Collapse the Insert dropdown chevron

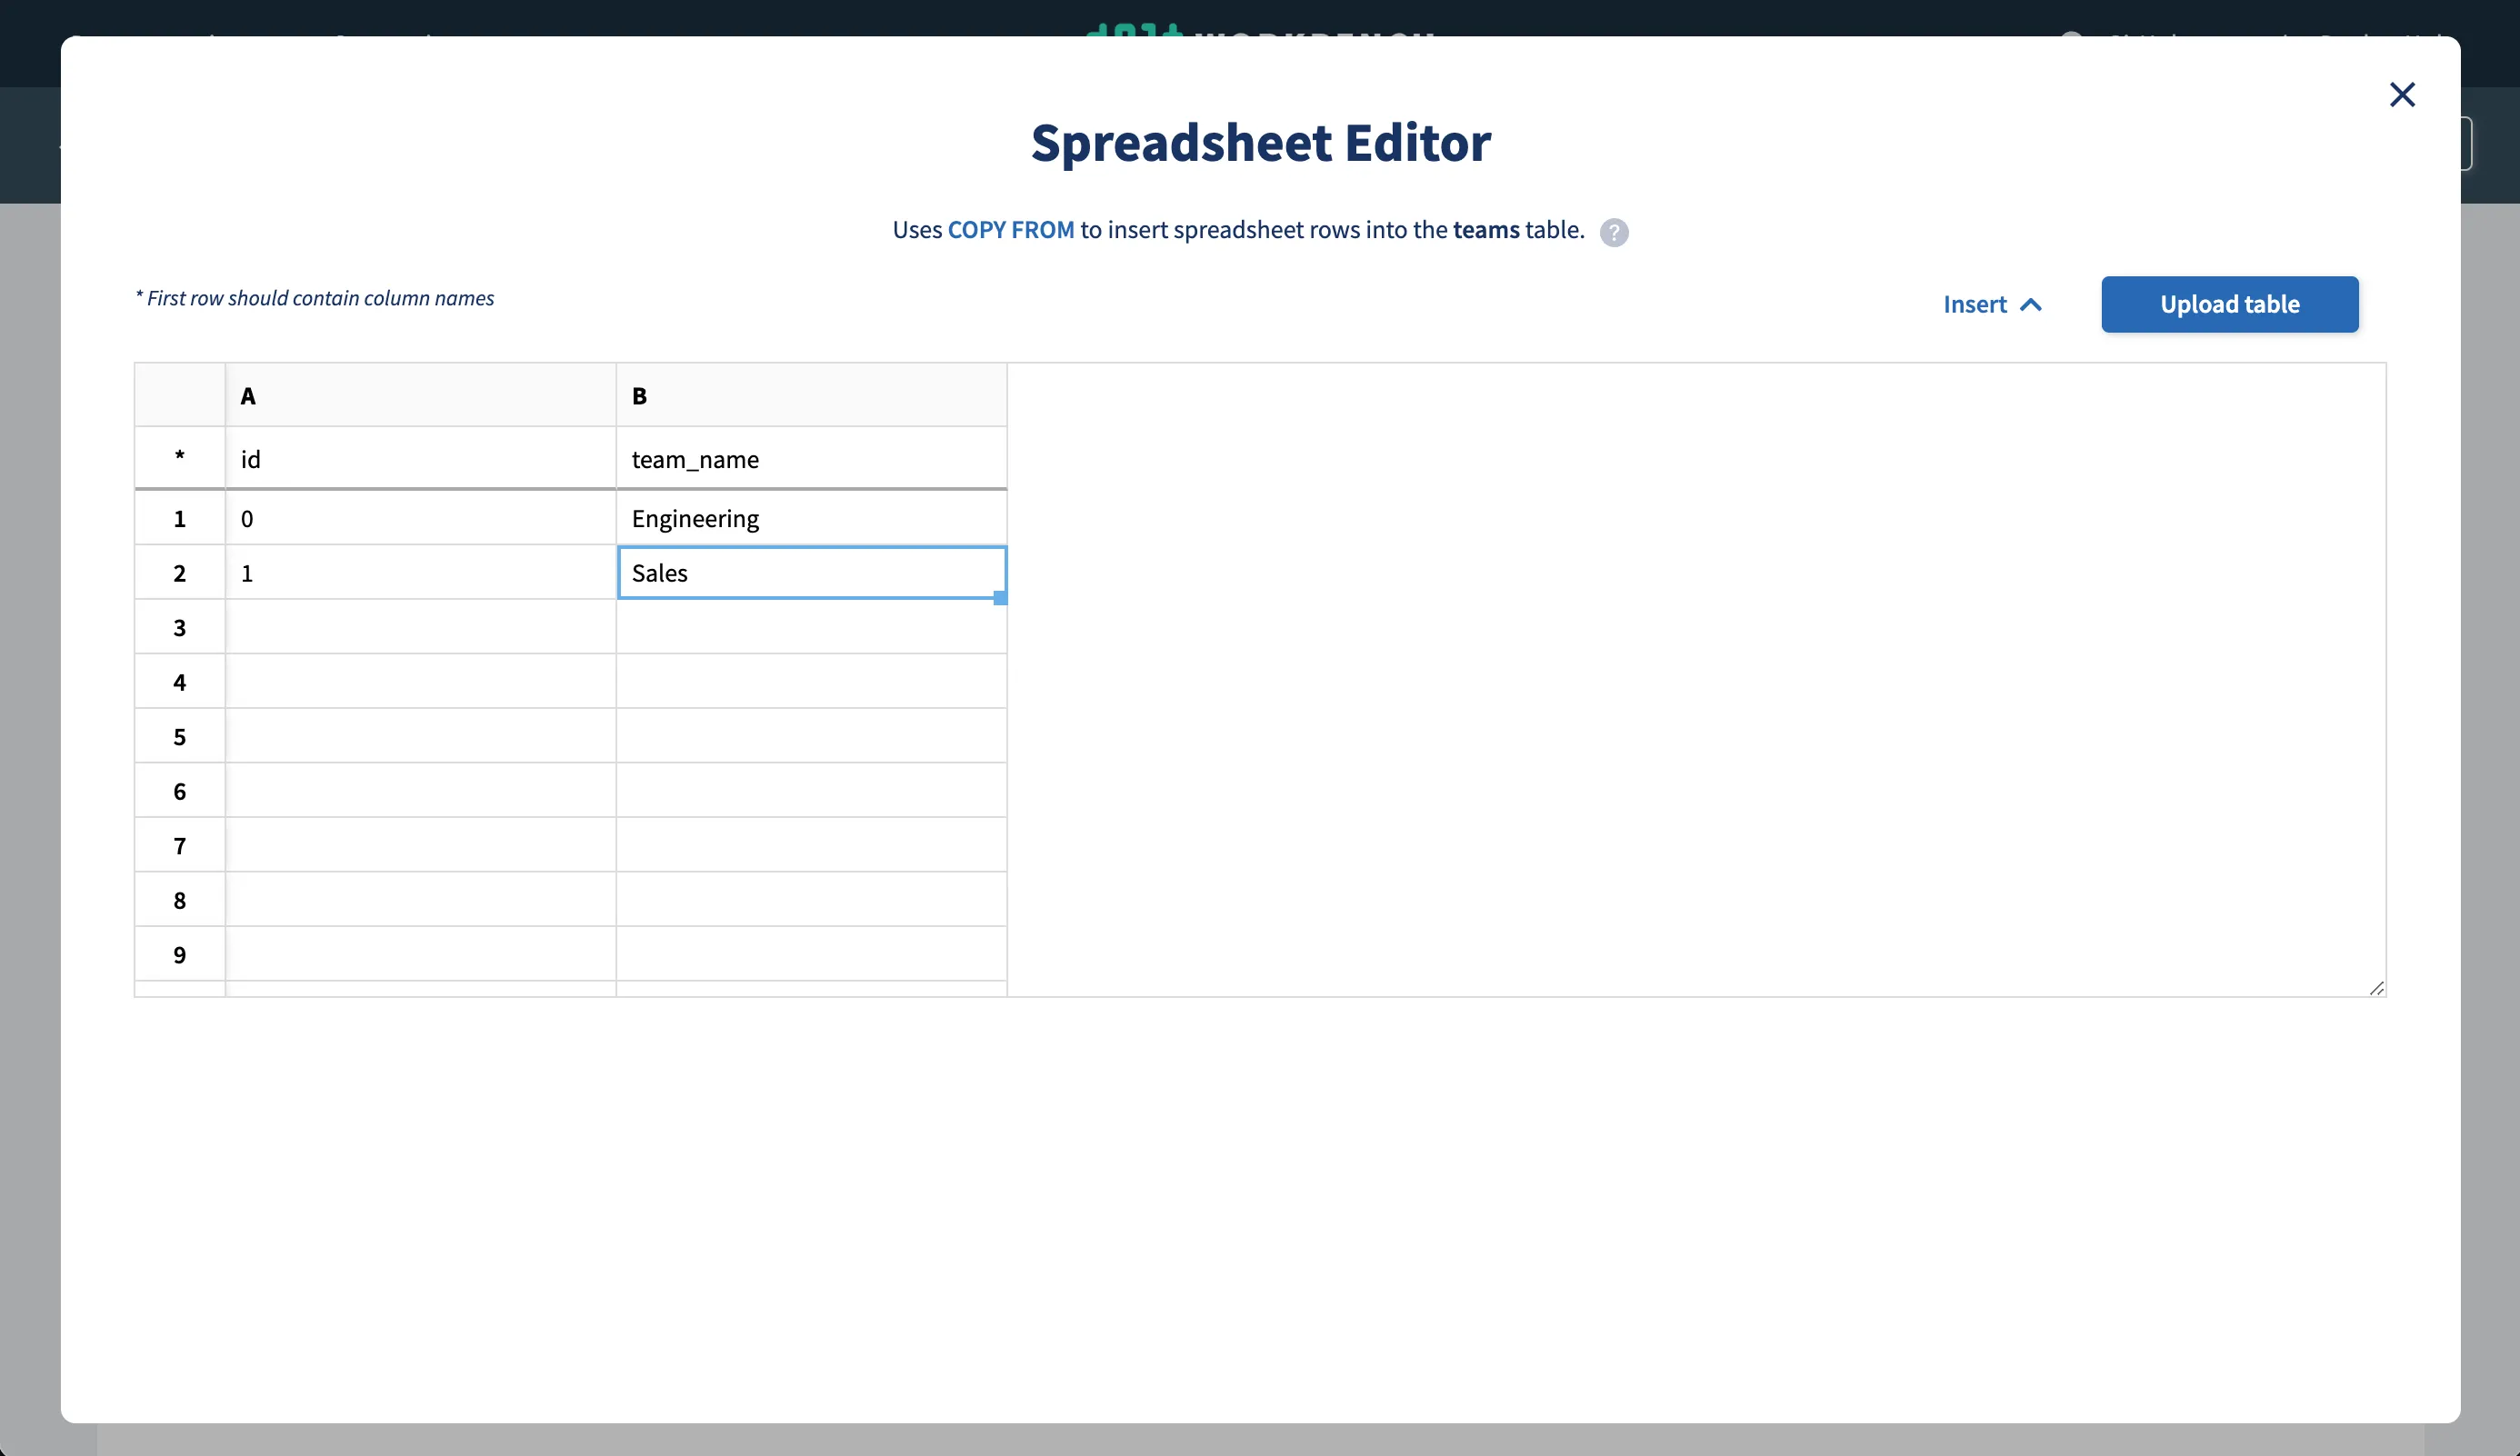2032,305
